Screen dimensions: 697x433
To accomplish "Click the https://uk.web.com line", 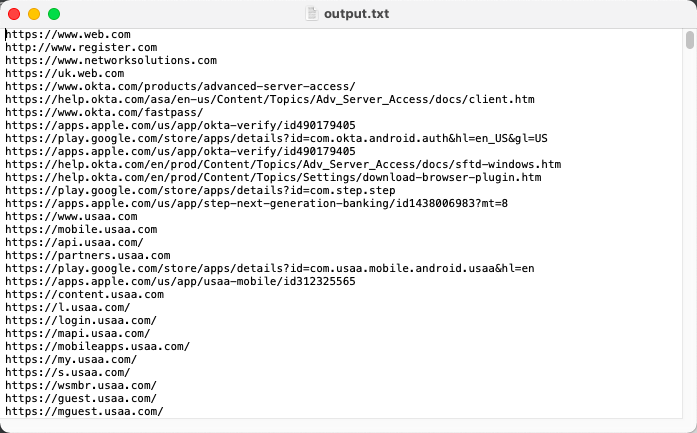I will point(65,73).
